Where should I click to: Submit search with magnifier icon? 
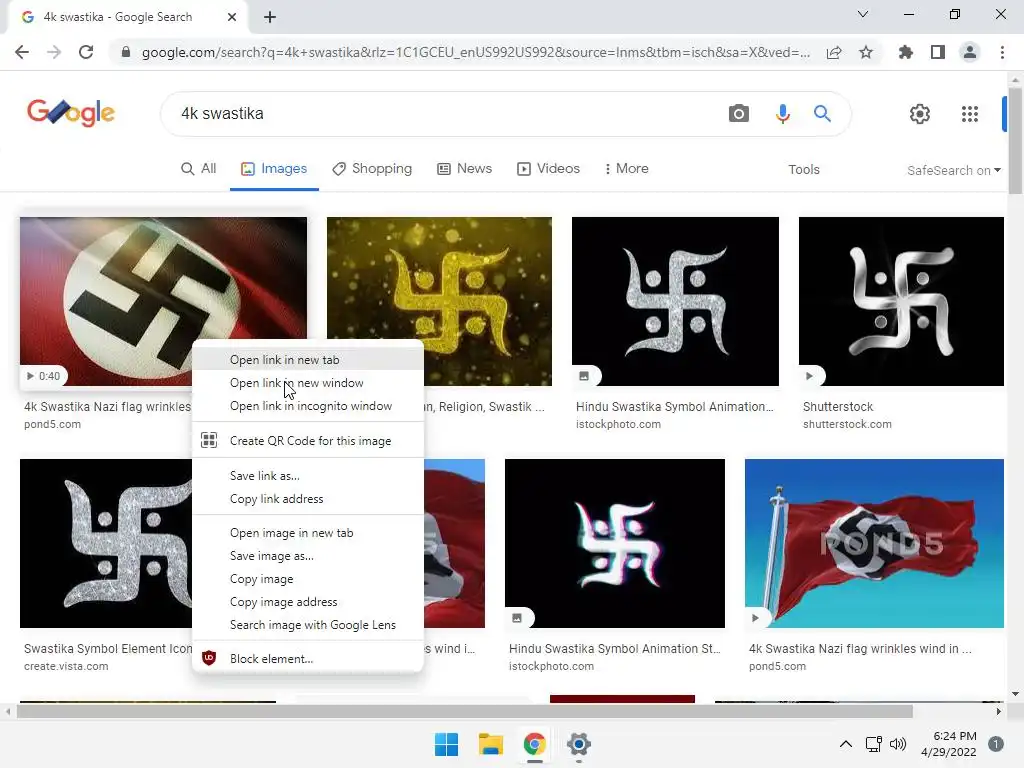822,114
